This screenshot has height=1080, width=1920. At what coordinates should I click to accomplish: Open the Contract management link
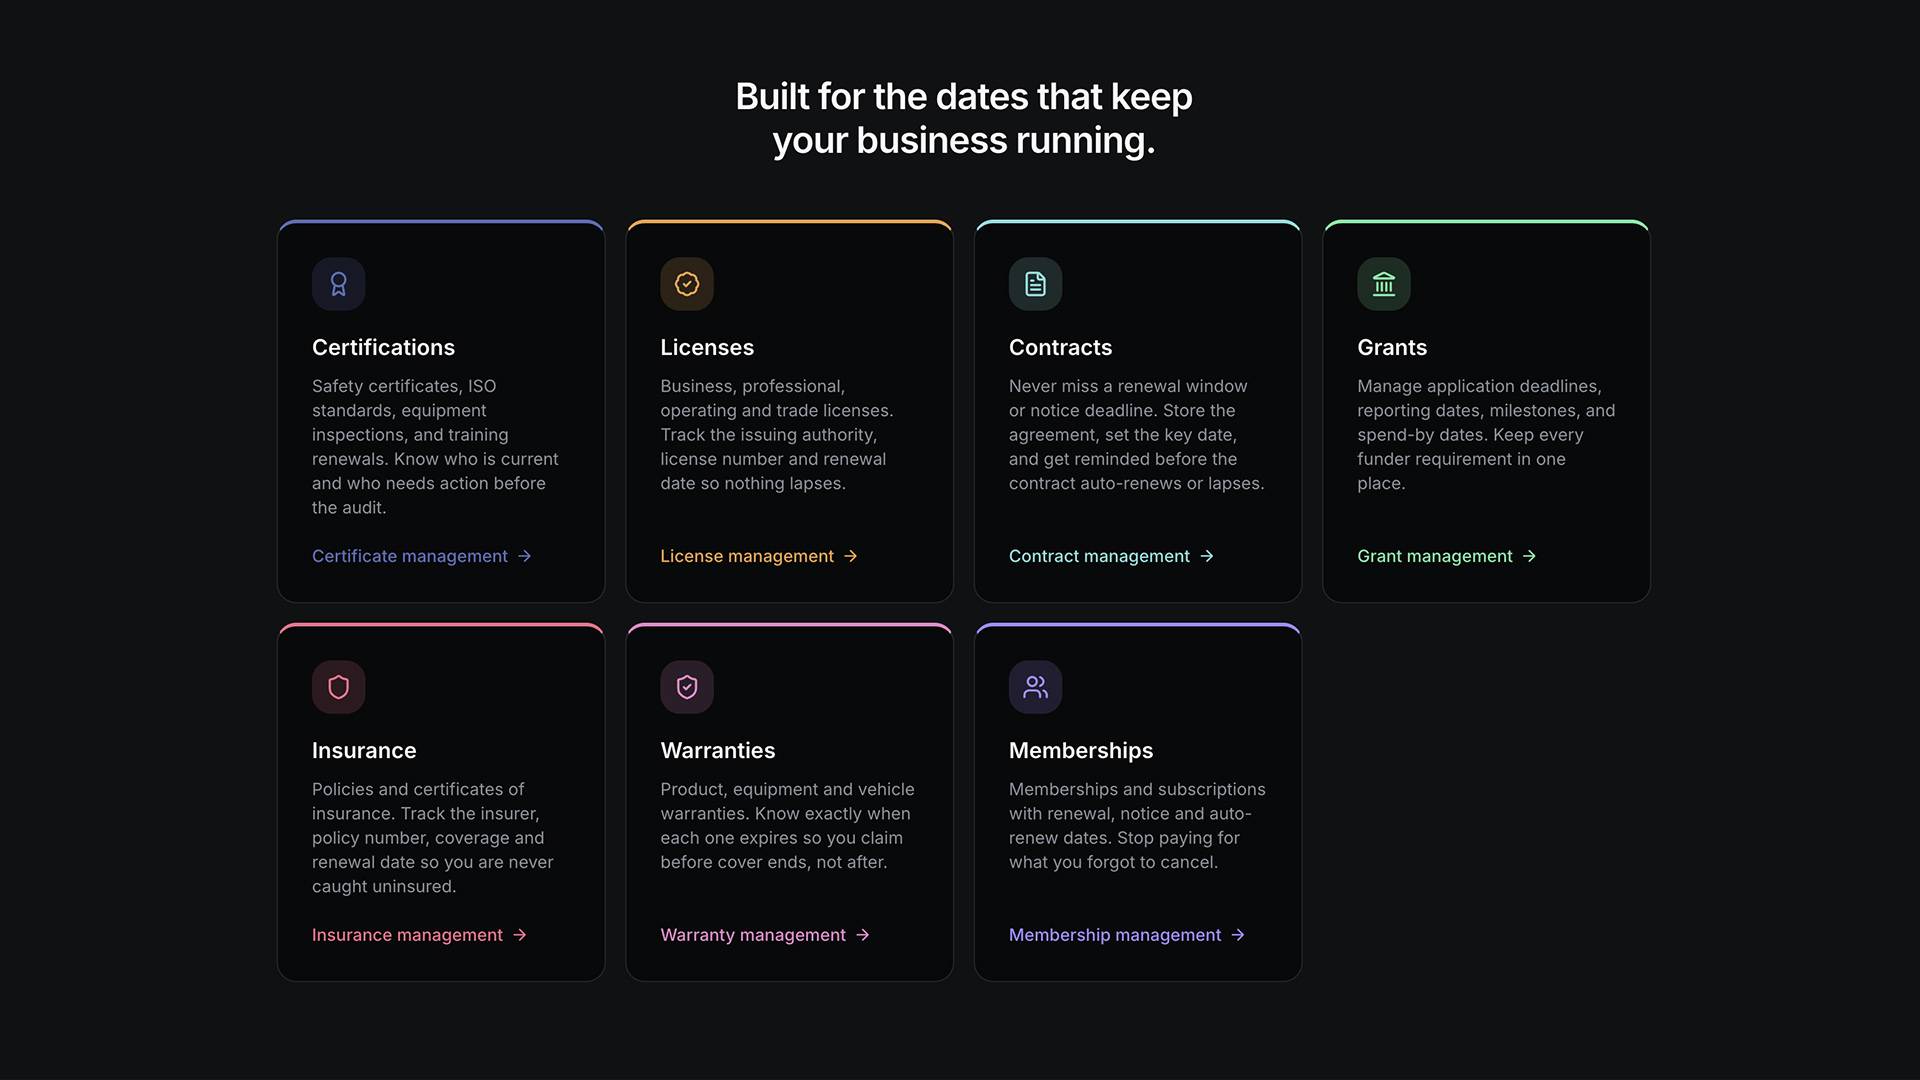[x=1111, y=556]
